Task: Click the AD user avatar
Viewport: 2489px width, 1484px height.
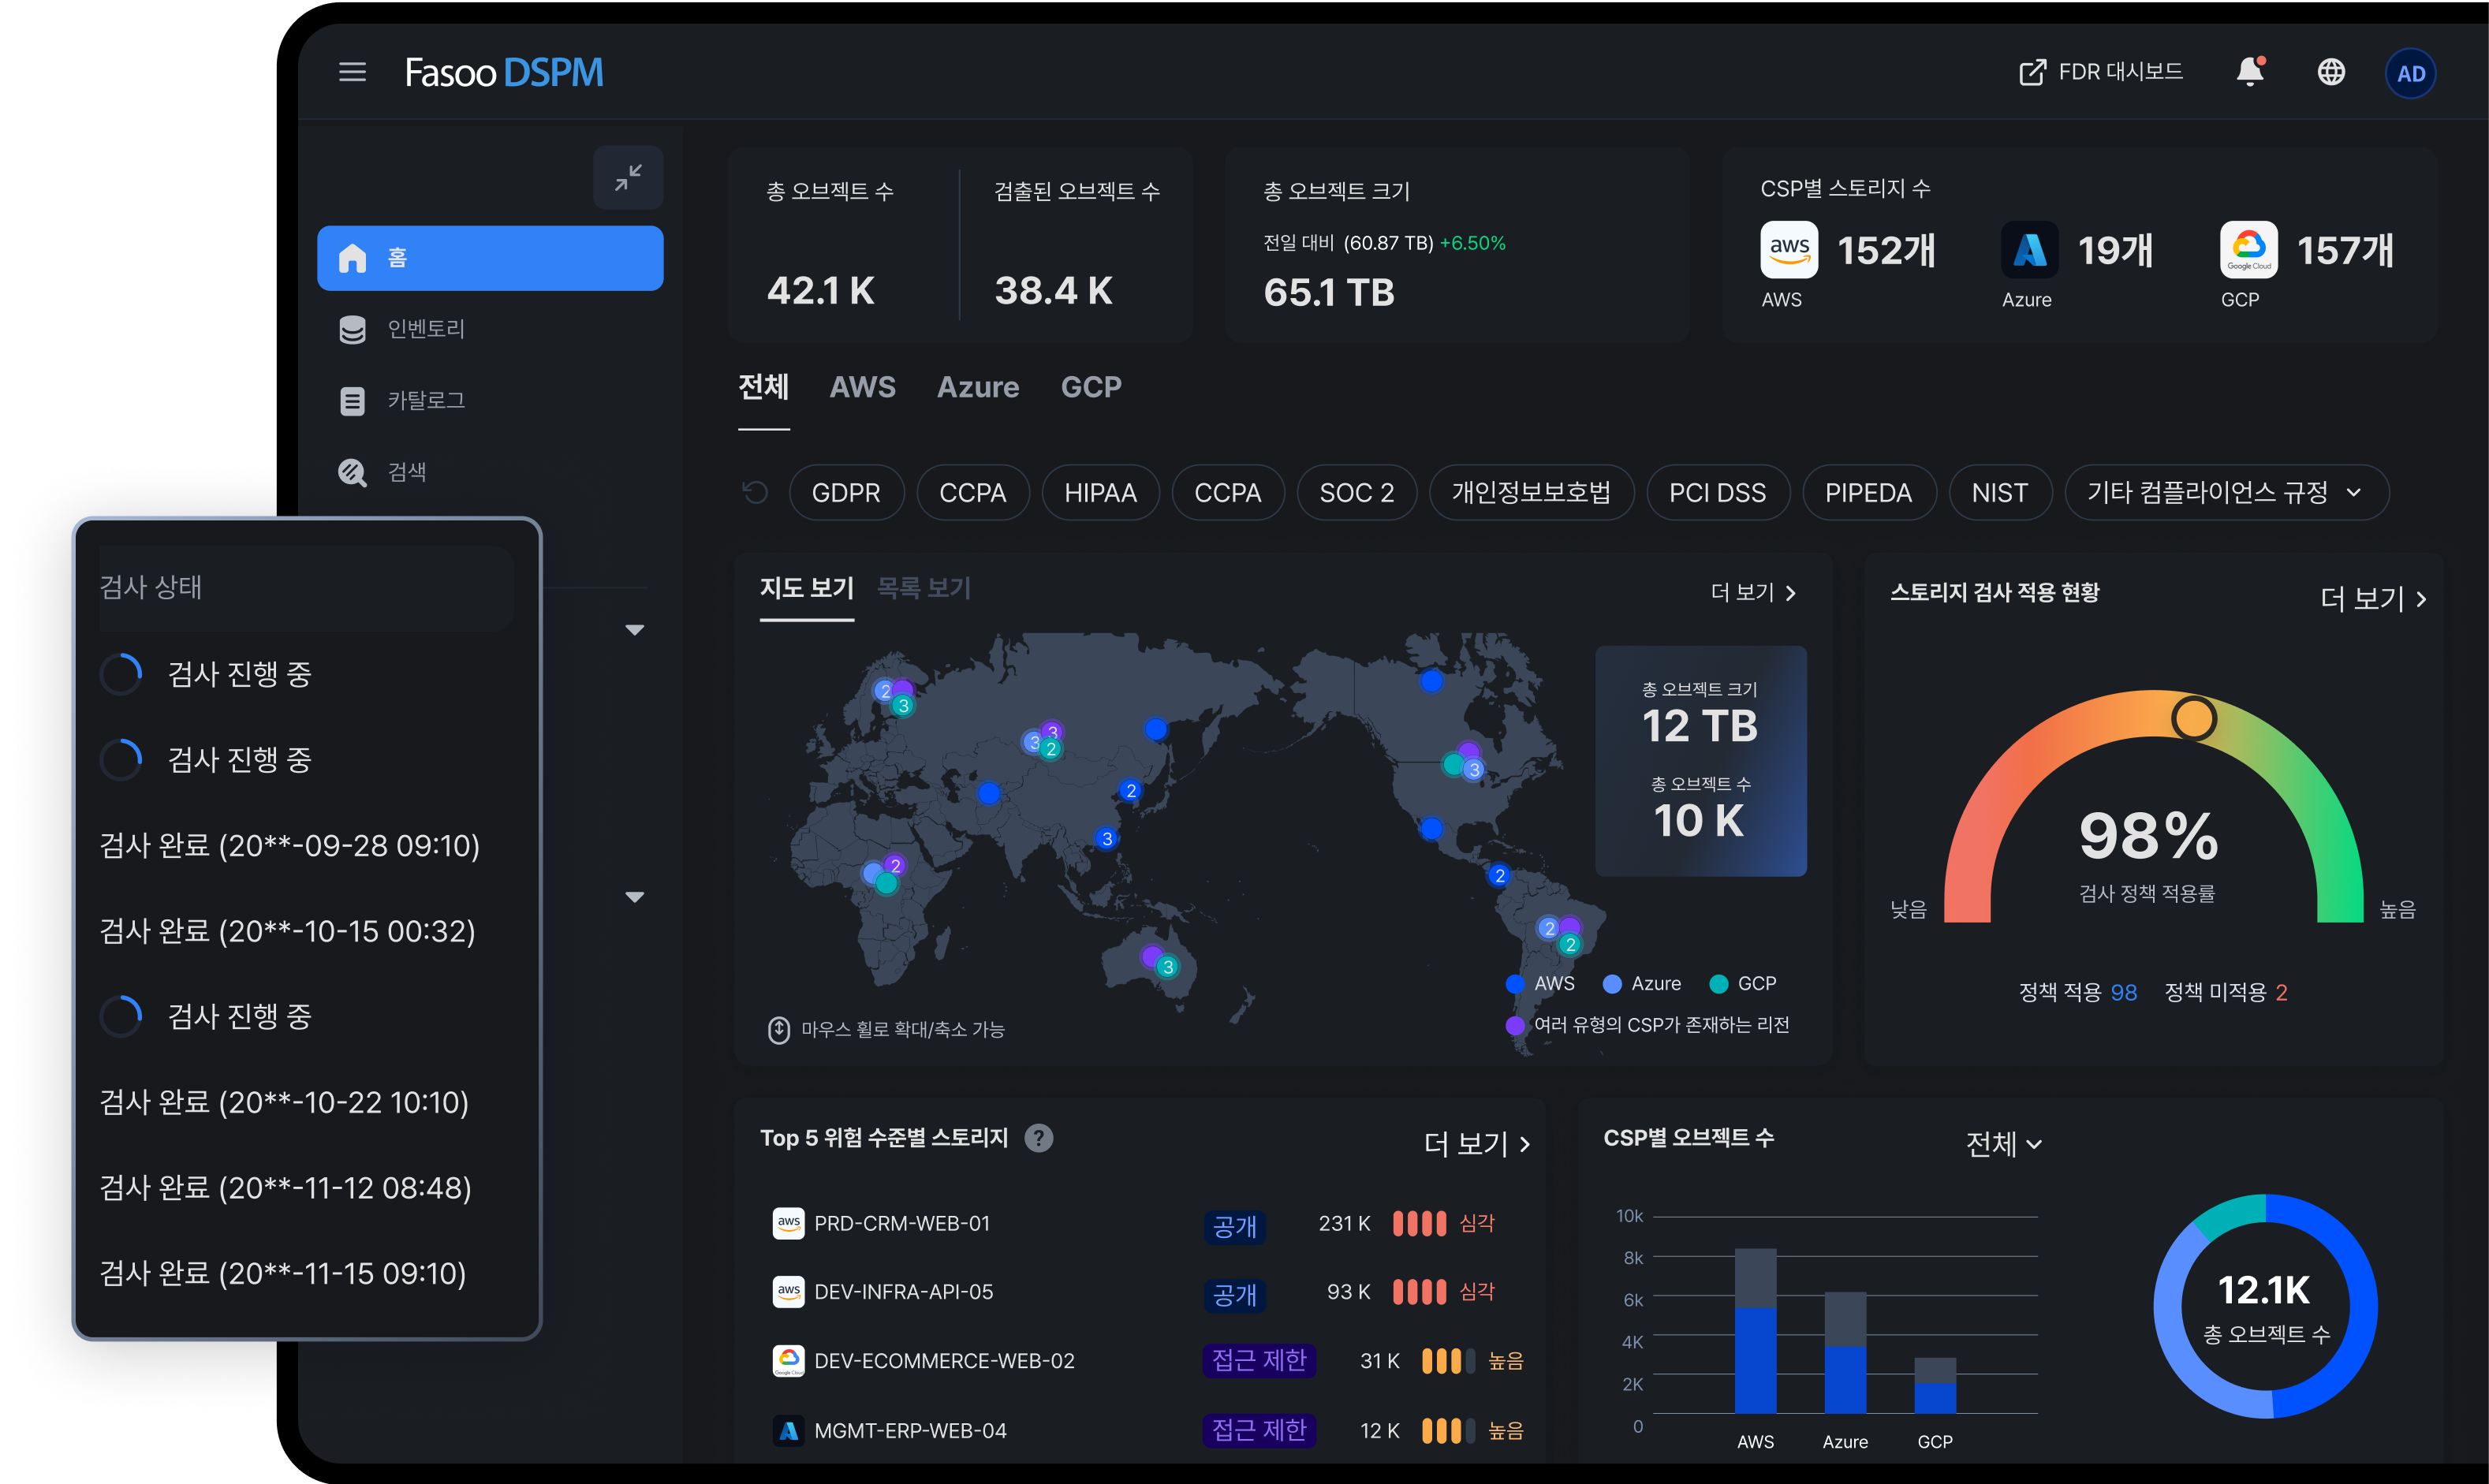Action: pyautogui.click(x=2410, y=73)
